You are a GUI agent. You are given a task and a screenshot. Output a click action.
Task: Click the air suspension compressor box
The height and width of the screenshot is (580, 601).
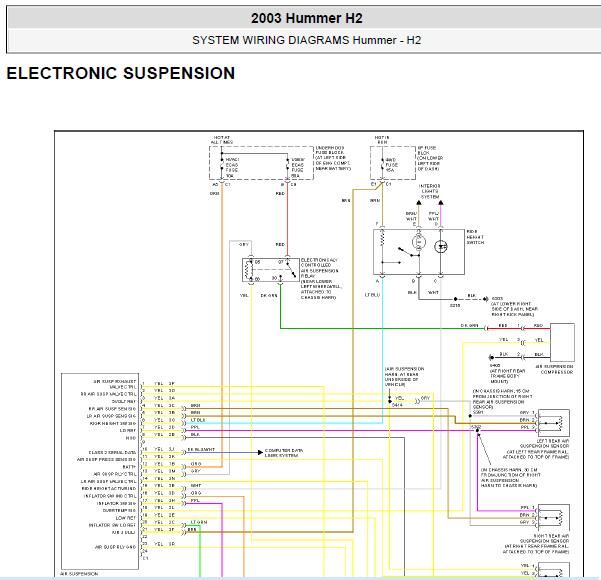(562, 342)
